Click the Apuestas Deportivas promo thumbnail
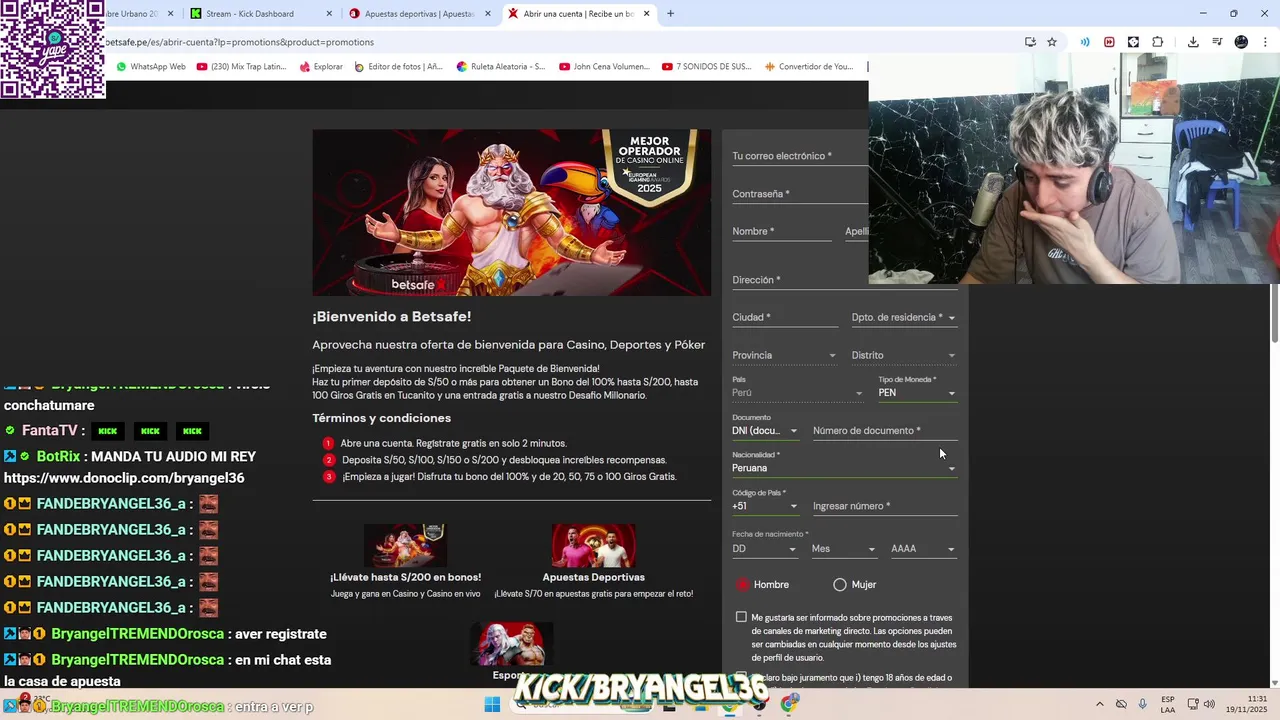The width and height of the screenshot is (1280, 720). click(x=594, y=545)
